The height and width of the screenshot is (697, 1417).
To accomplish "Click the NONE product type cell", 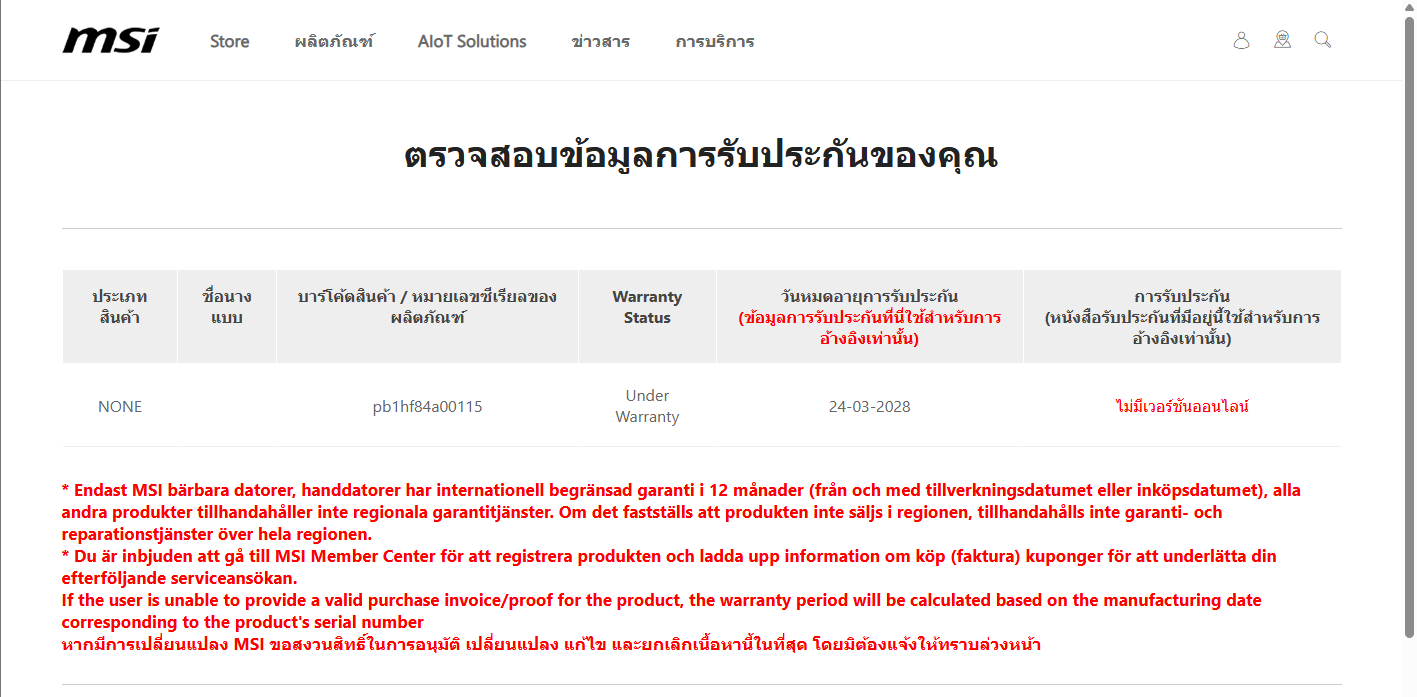I will tap(120, 406).
